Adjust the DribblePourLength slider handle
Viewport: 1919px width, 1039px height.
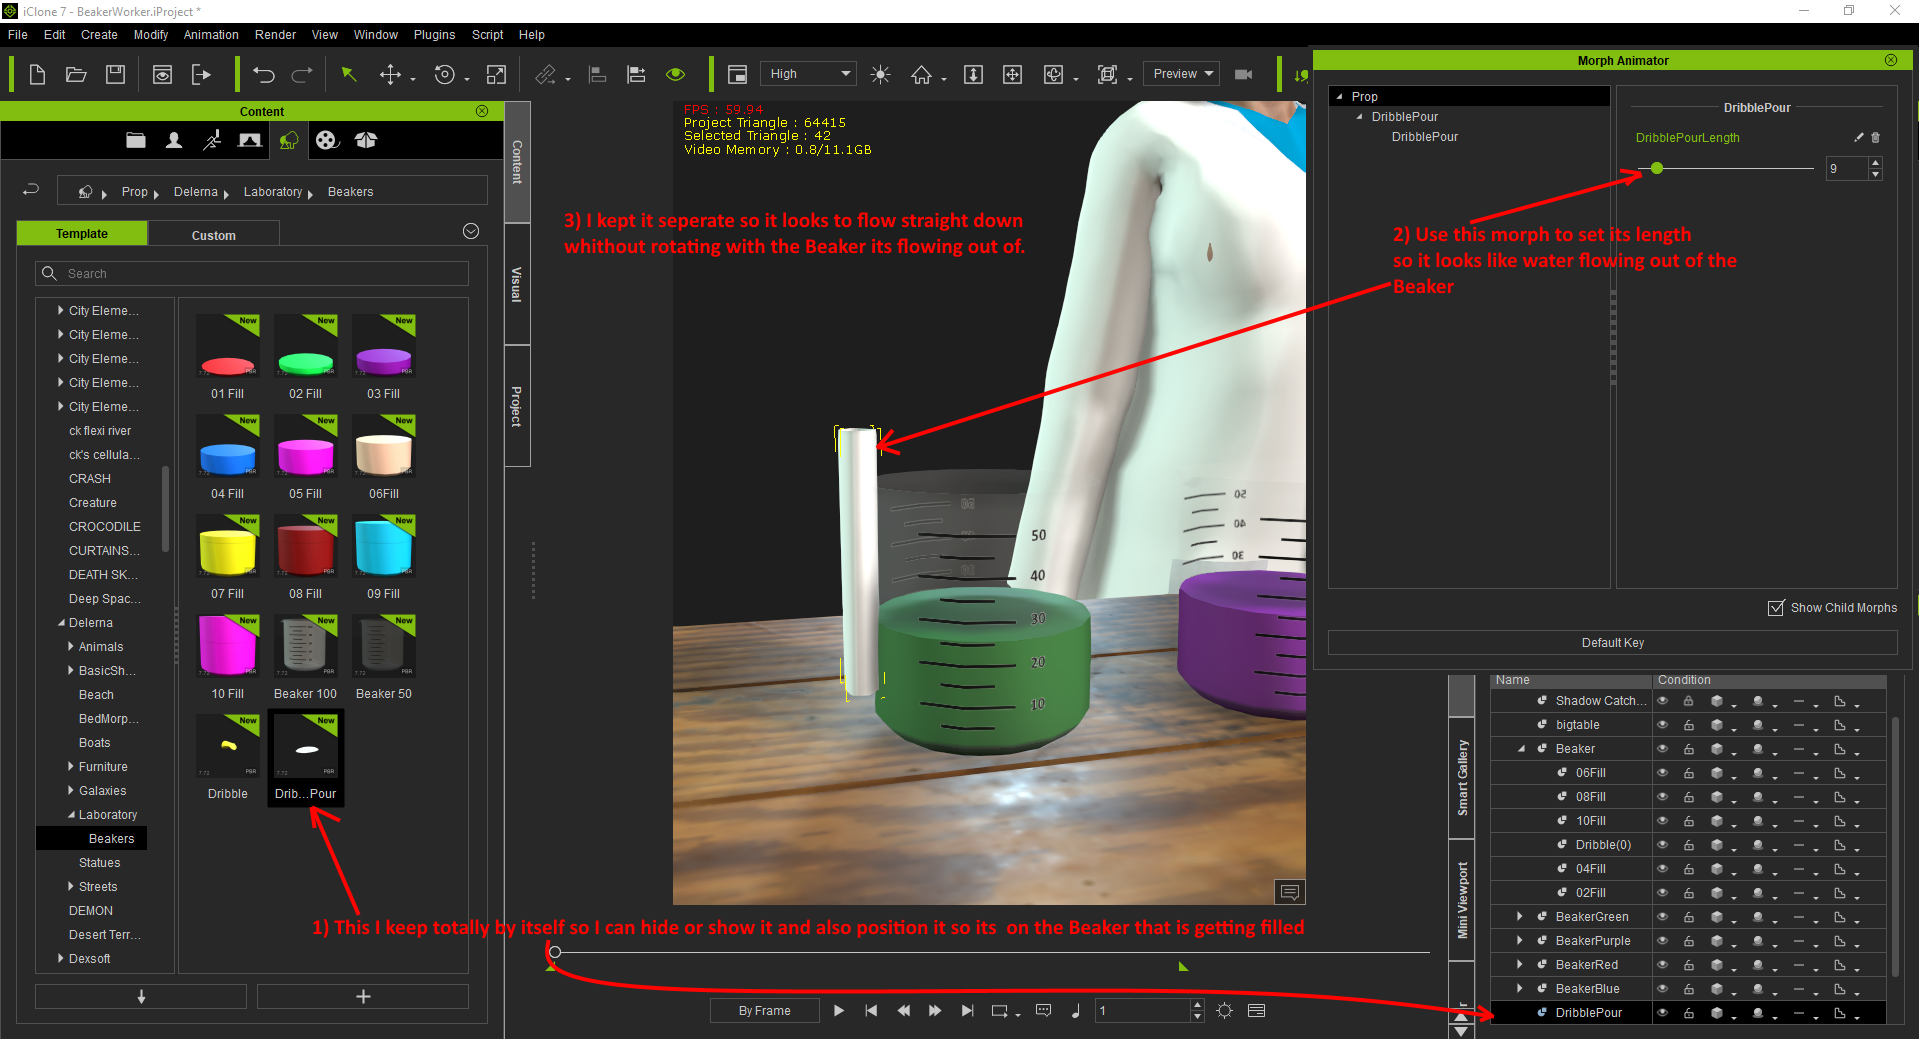(1657, 168)
